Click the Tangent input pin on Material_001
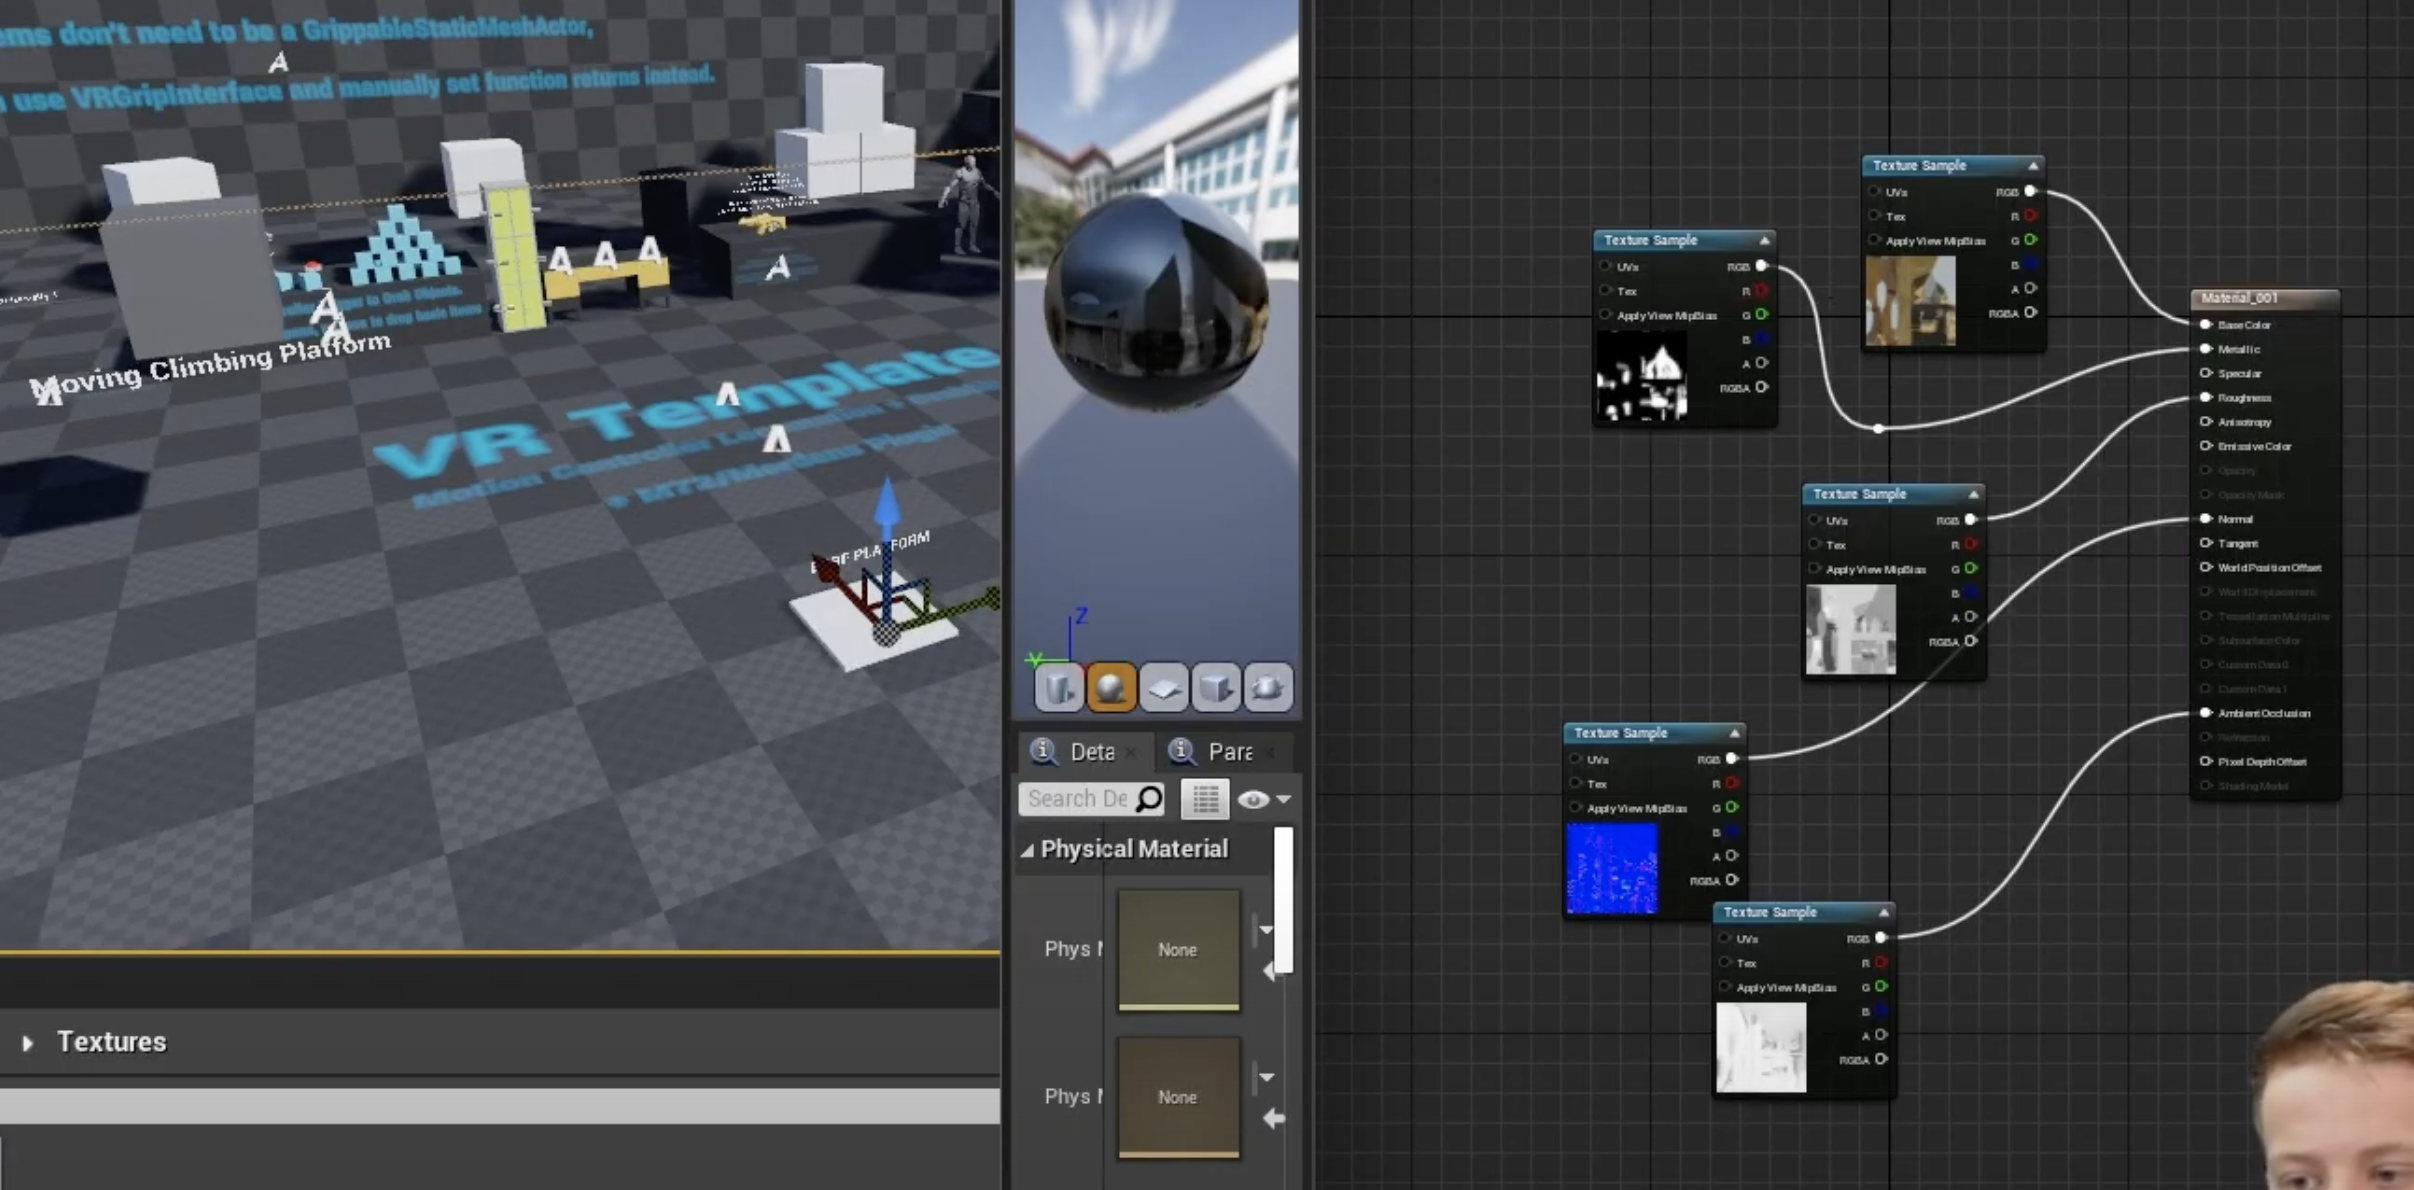This screenshot has width=2414, height=1190. (2206, 543)
